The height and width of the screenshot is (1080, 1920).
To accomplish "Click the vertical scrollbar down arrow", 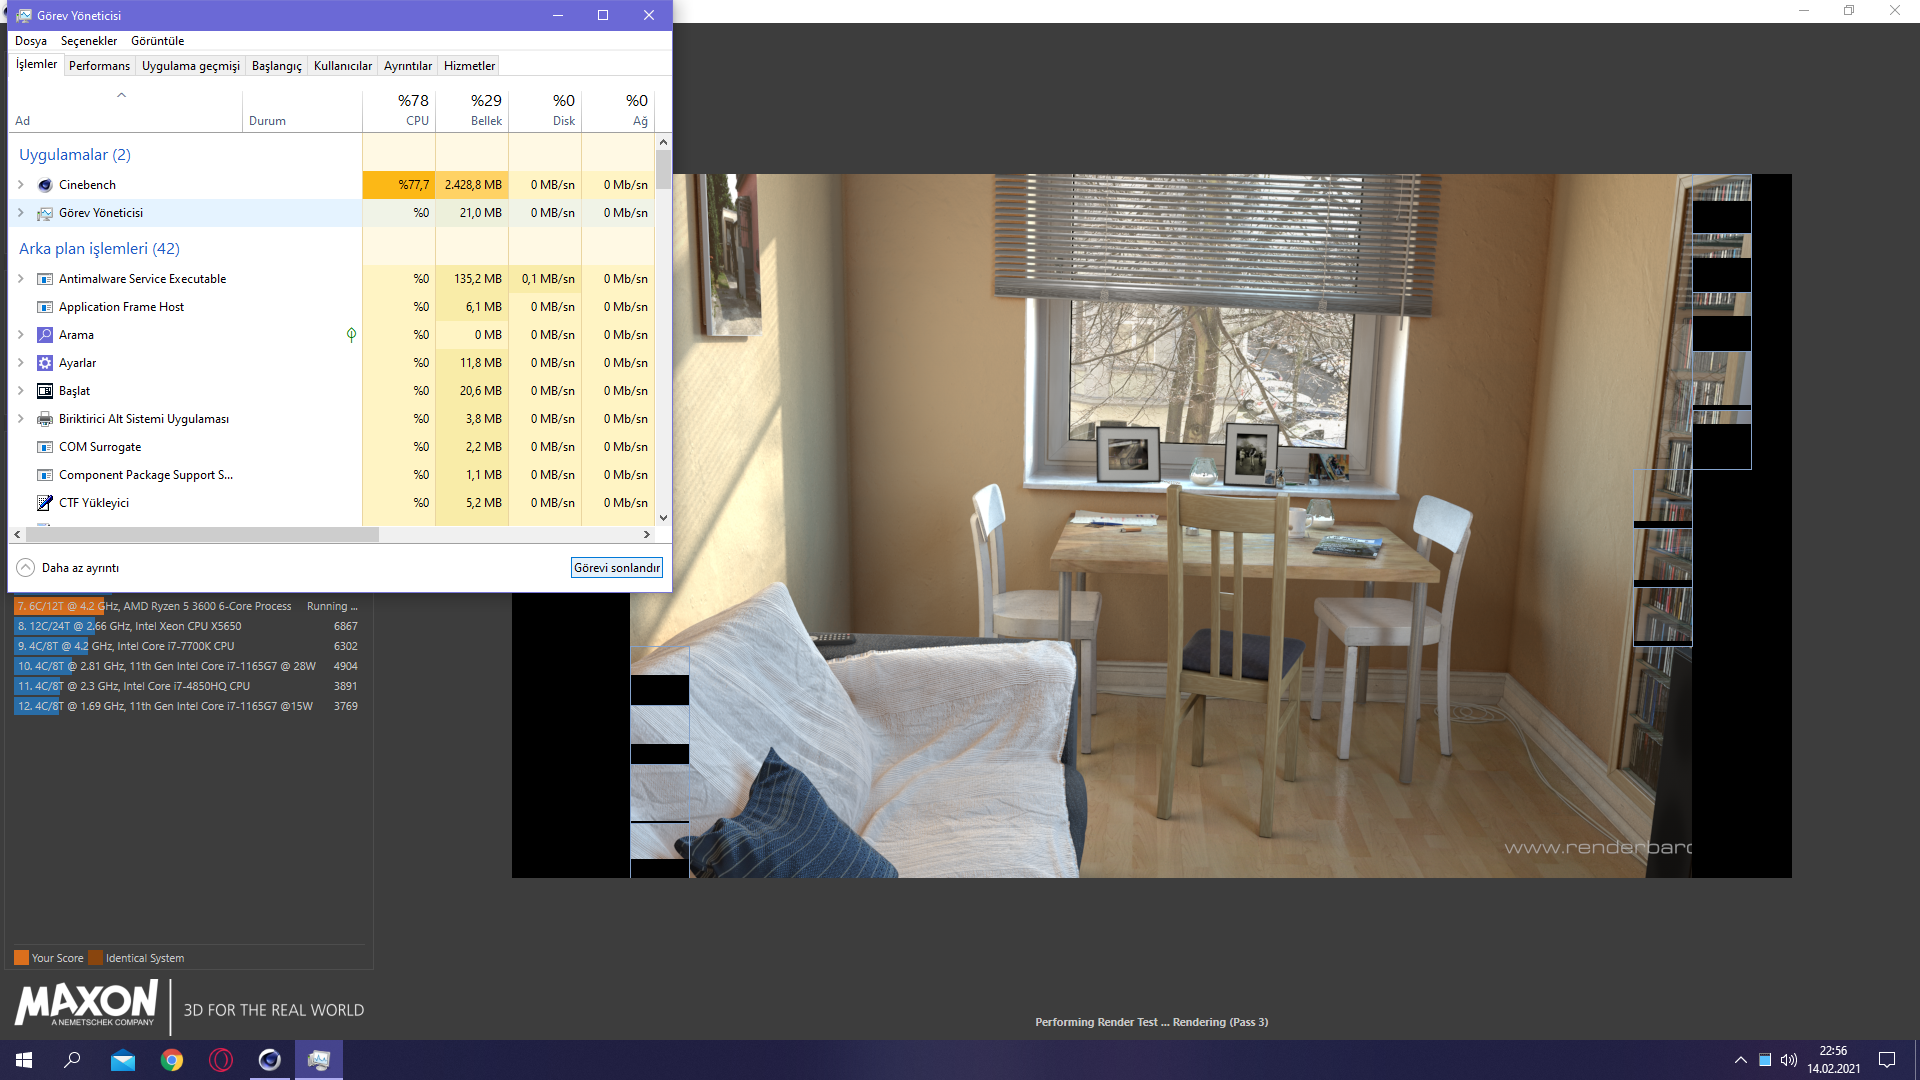I will [x=663, y=518].
